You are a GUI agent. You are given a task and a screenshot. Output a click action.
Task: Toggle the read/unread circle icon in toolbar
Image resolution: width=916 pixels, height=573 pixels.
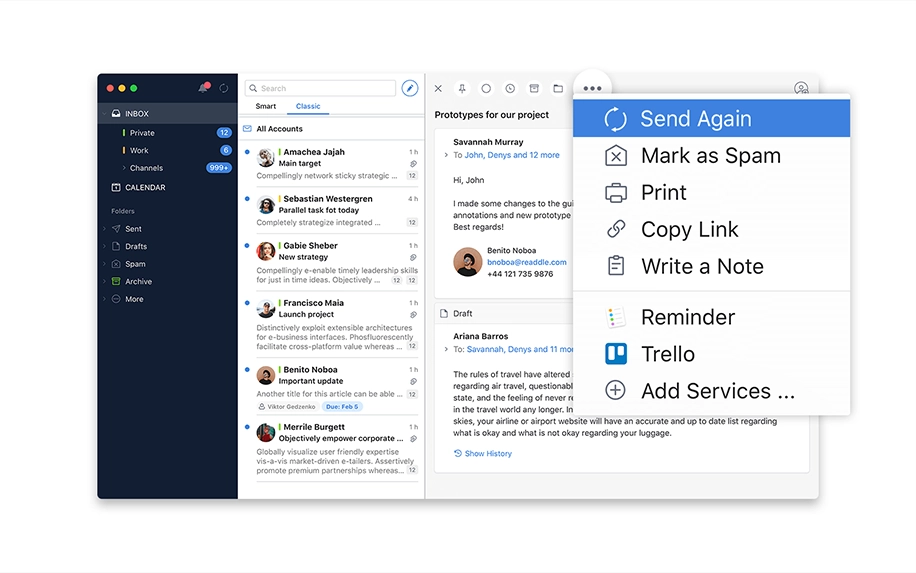(x=486, y=88)
